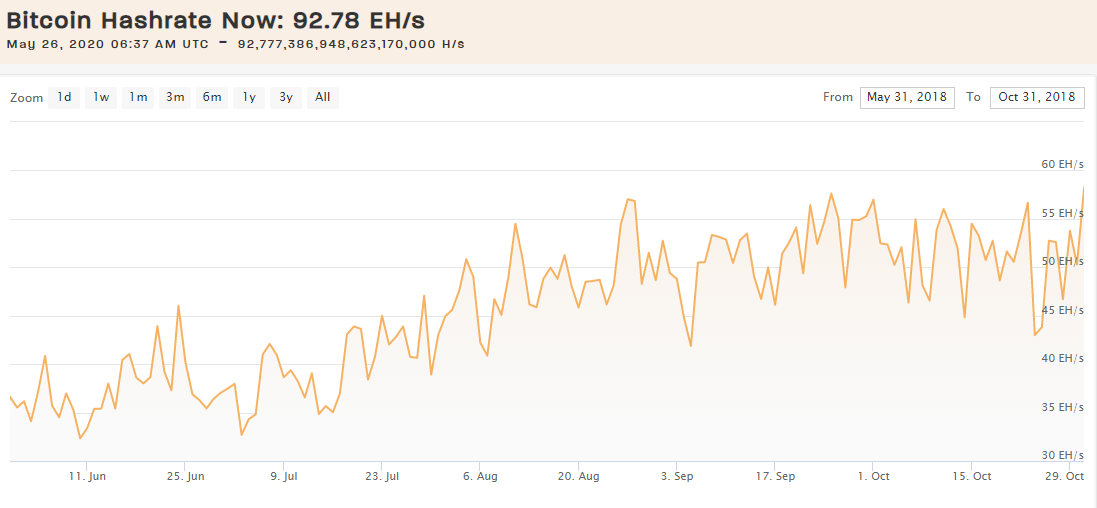Image resolution: width=1097 pixels, height=508 pixels.
Task: Set chart zoom to 1w
Action: click(101, 97)
